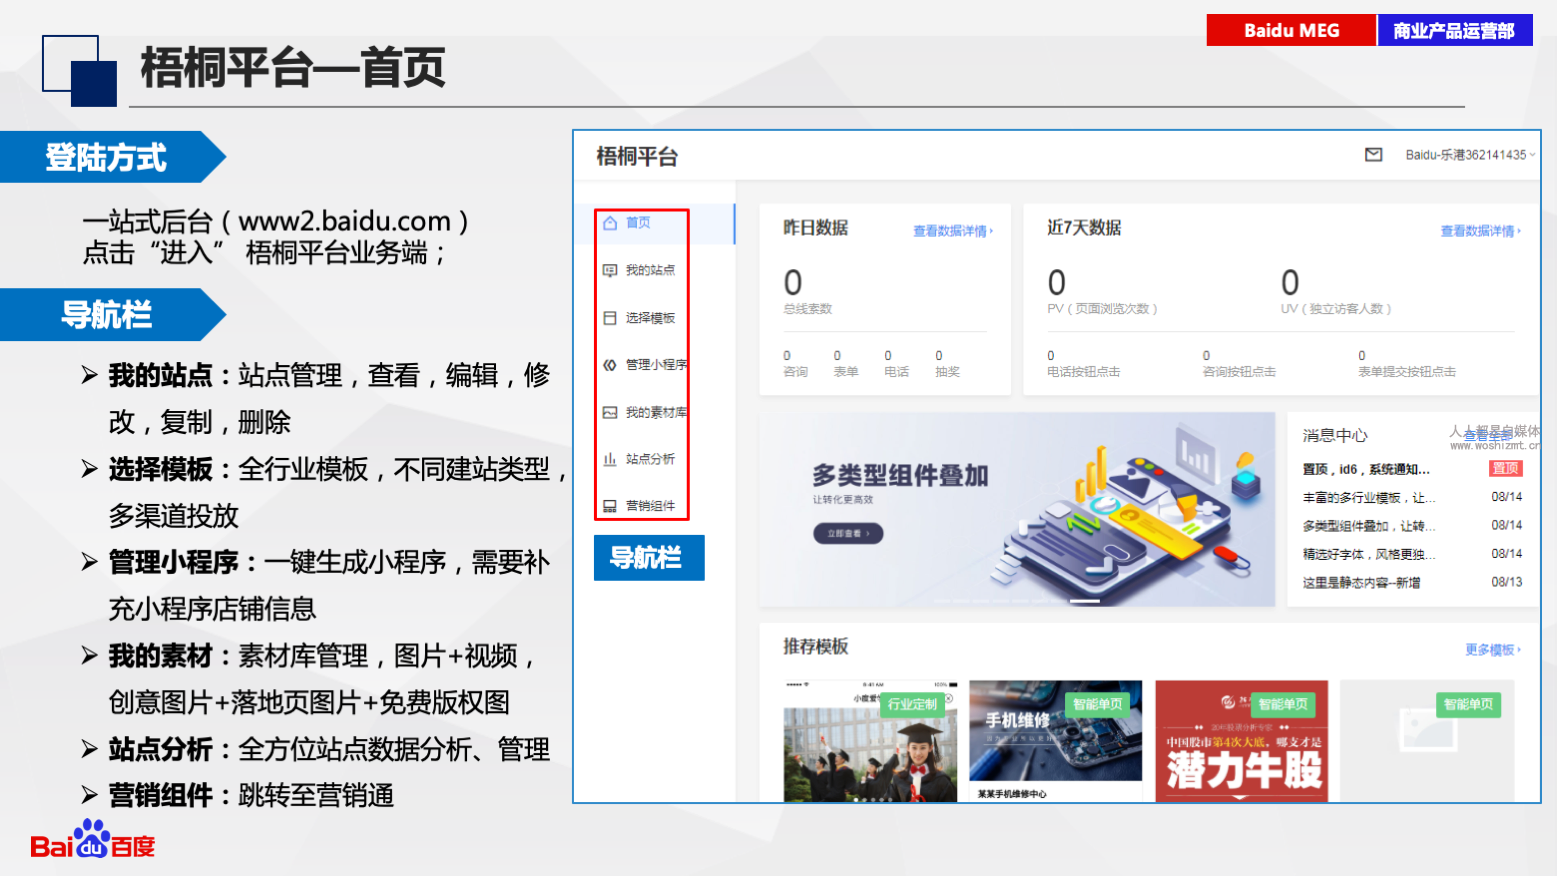Viewport: 1557px width, 876px height.
Task: Click the 站点分析 bar chart icon
Action: click(x=610, y=459)
